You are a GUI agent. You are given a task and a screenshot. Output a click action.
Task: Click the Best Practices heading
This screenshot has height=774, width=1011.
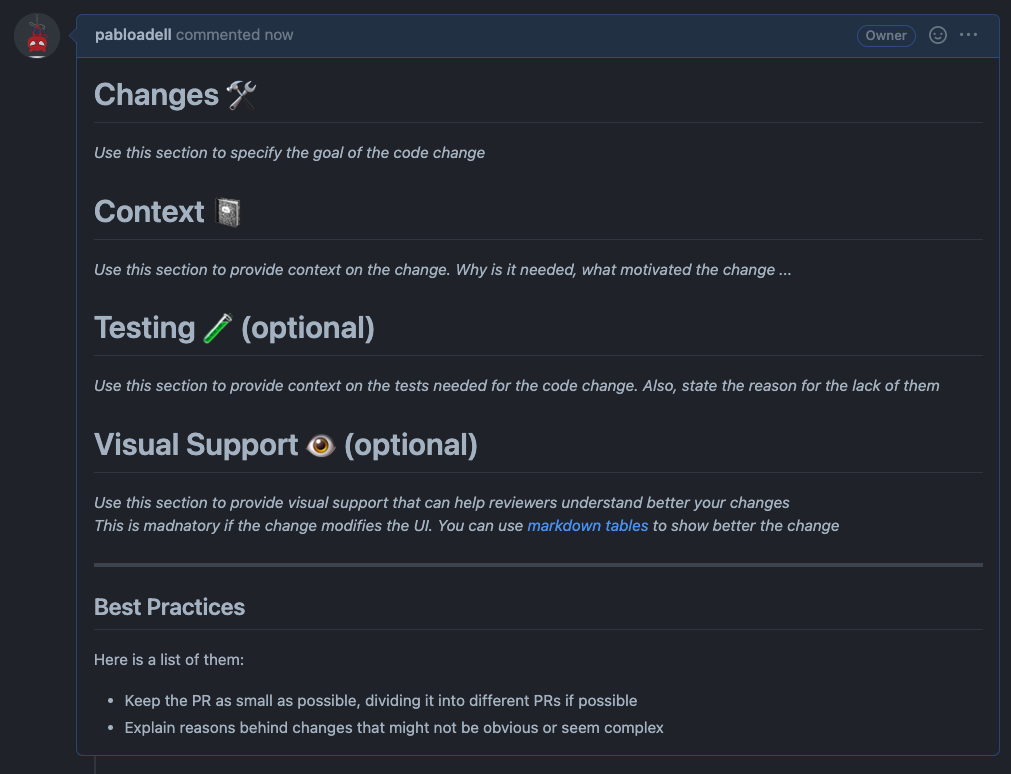[x=169, y=607]
